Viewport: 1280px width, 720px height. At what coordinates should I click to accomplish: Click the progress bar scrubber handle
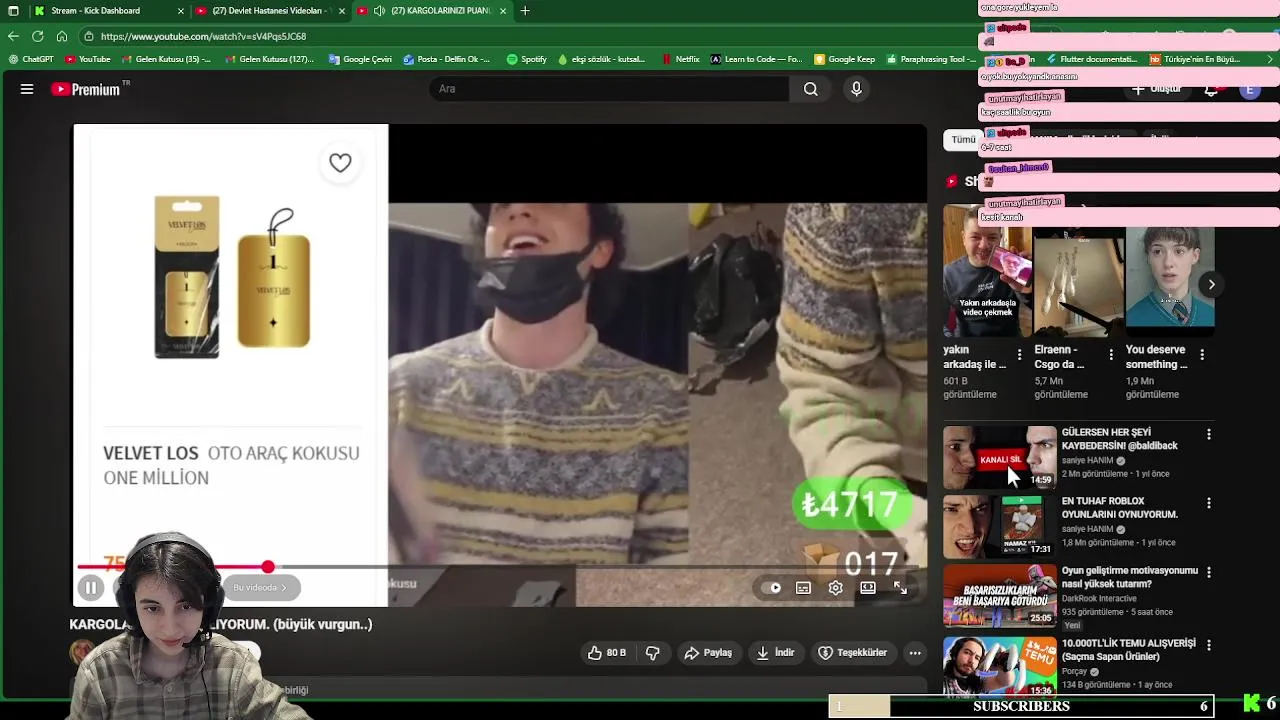coord(268,567)
